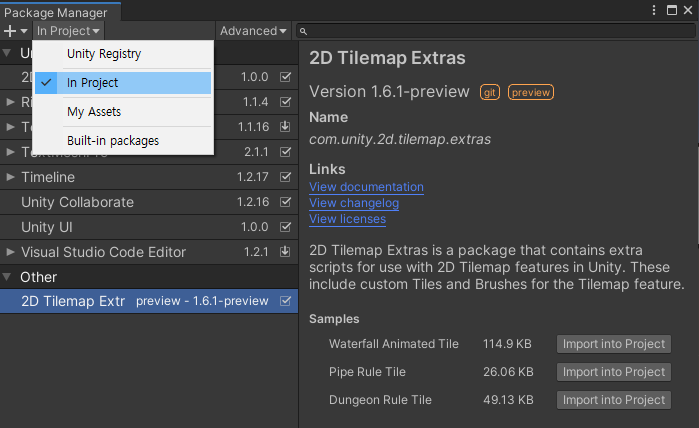
Task: Click the Dungeon Rule Tile sample name
Action: [380, 400]
